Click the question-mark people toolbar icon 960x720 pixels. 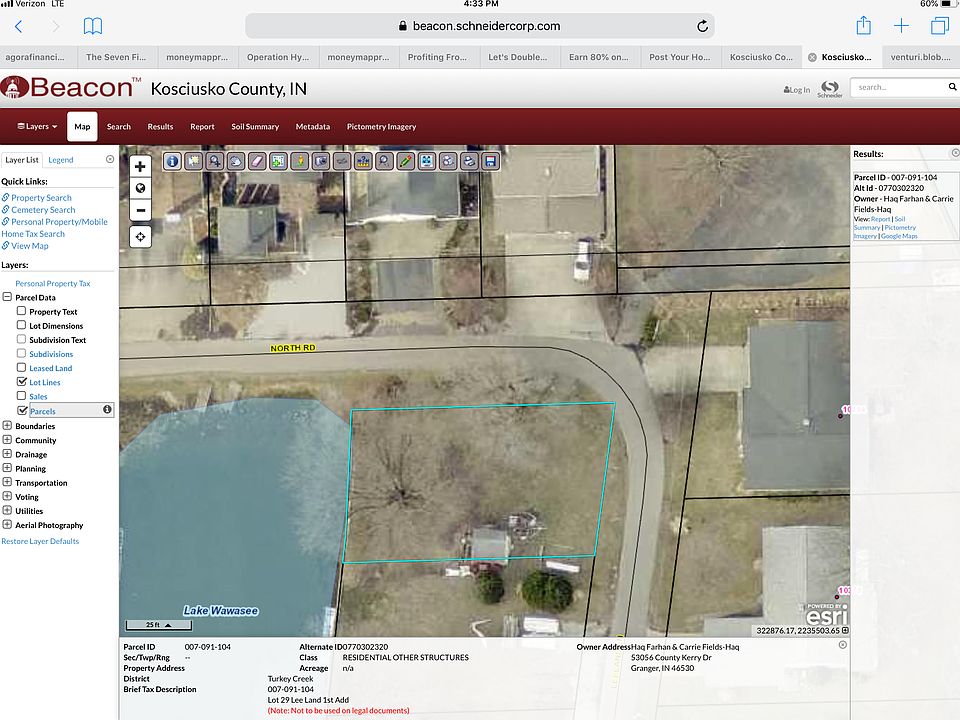[363, 161]
